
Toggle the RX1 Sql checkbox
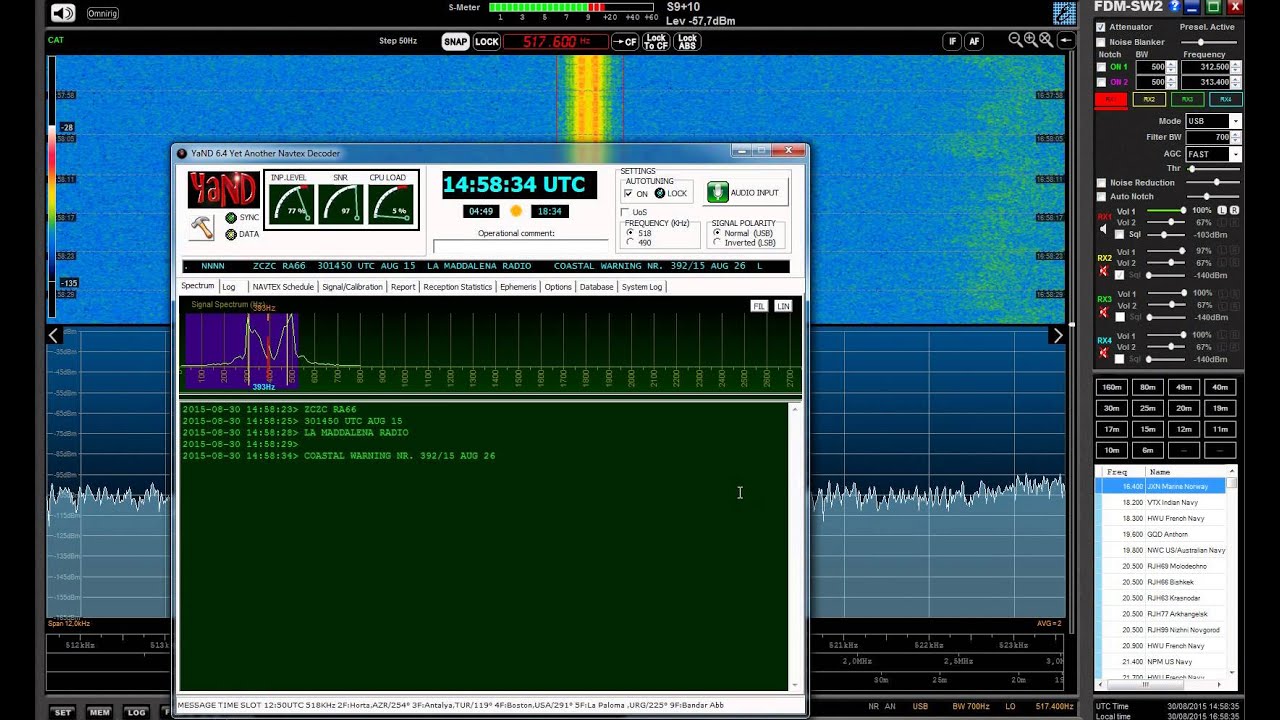[1120, 234]
